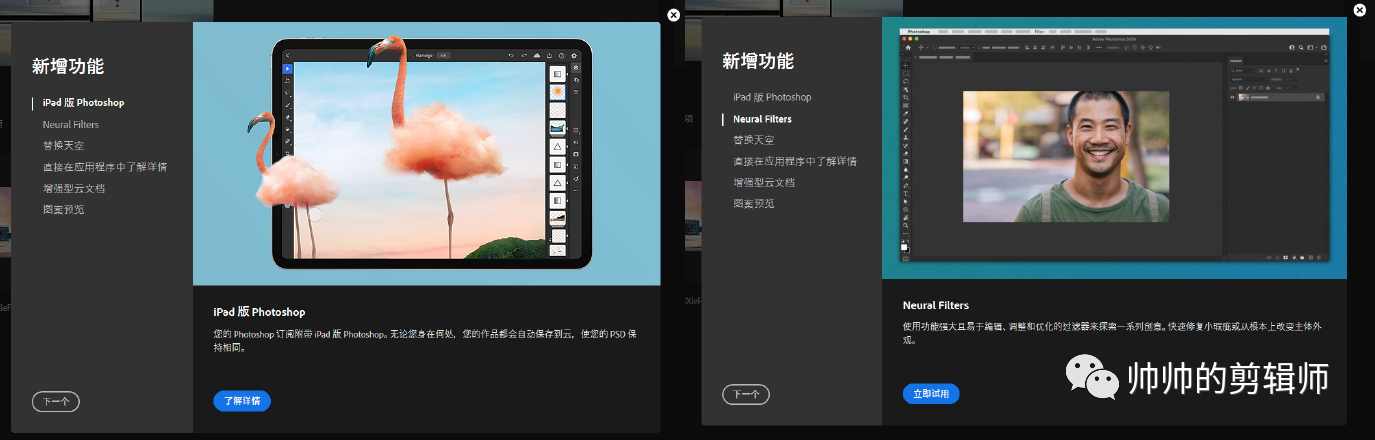Open '替换天空' in the flamingo dialog's list
This screenshot has width=1375, height=440.
(x=63, y=146)
